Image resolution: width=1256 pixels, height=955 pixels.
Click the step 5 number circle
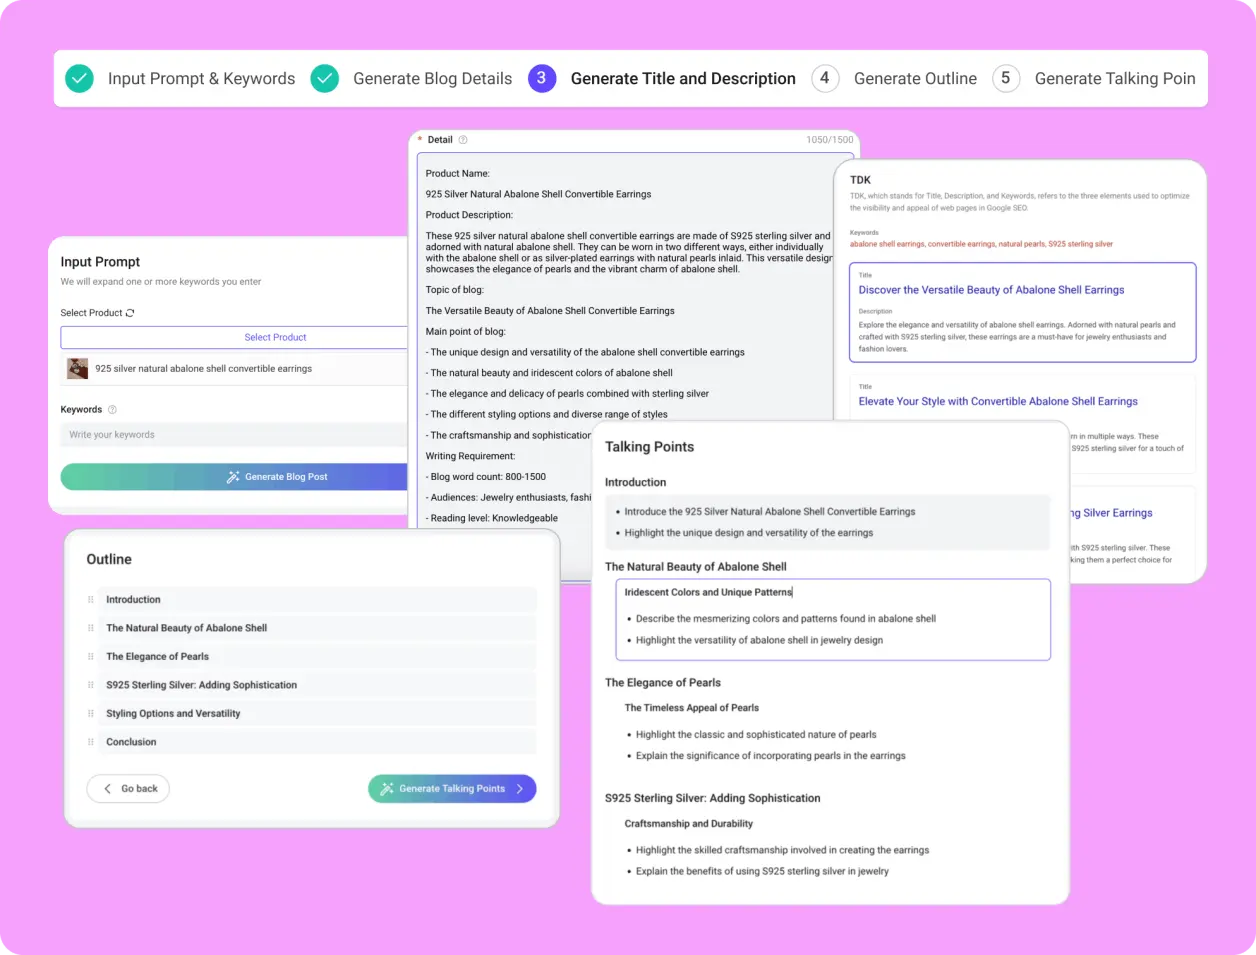[x=1005, y=79]
